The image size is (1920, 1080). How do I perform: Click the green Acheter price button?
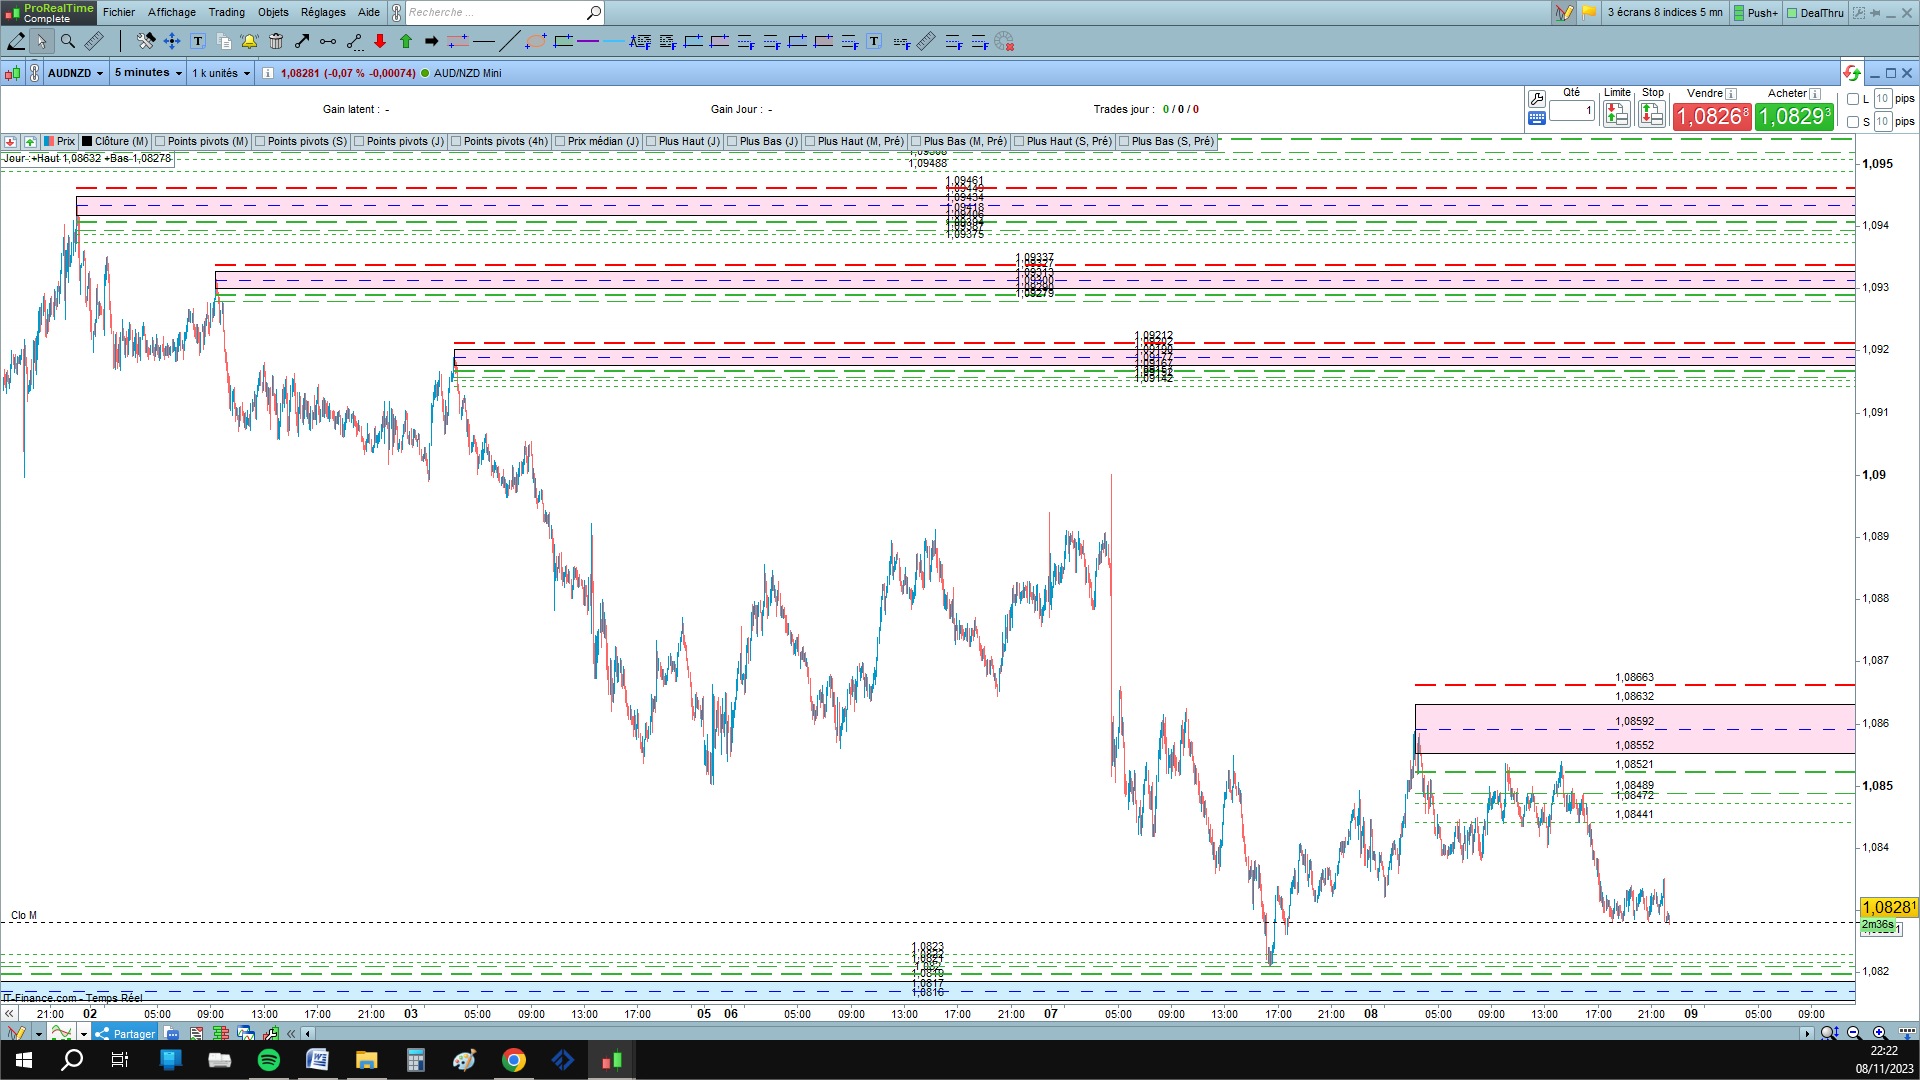click(x=1794, y=116)
